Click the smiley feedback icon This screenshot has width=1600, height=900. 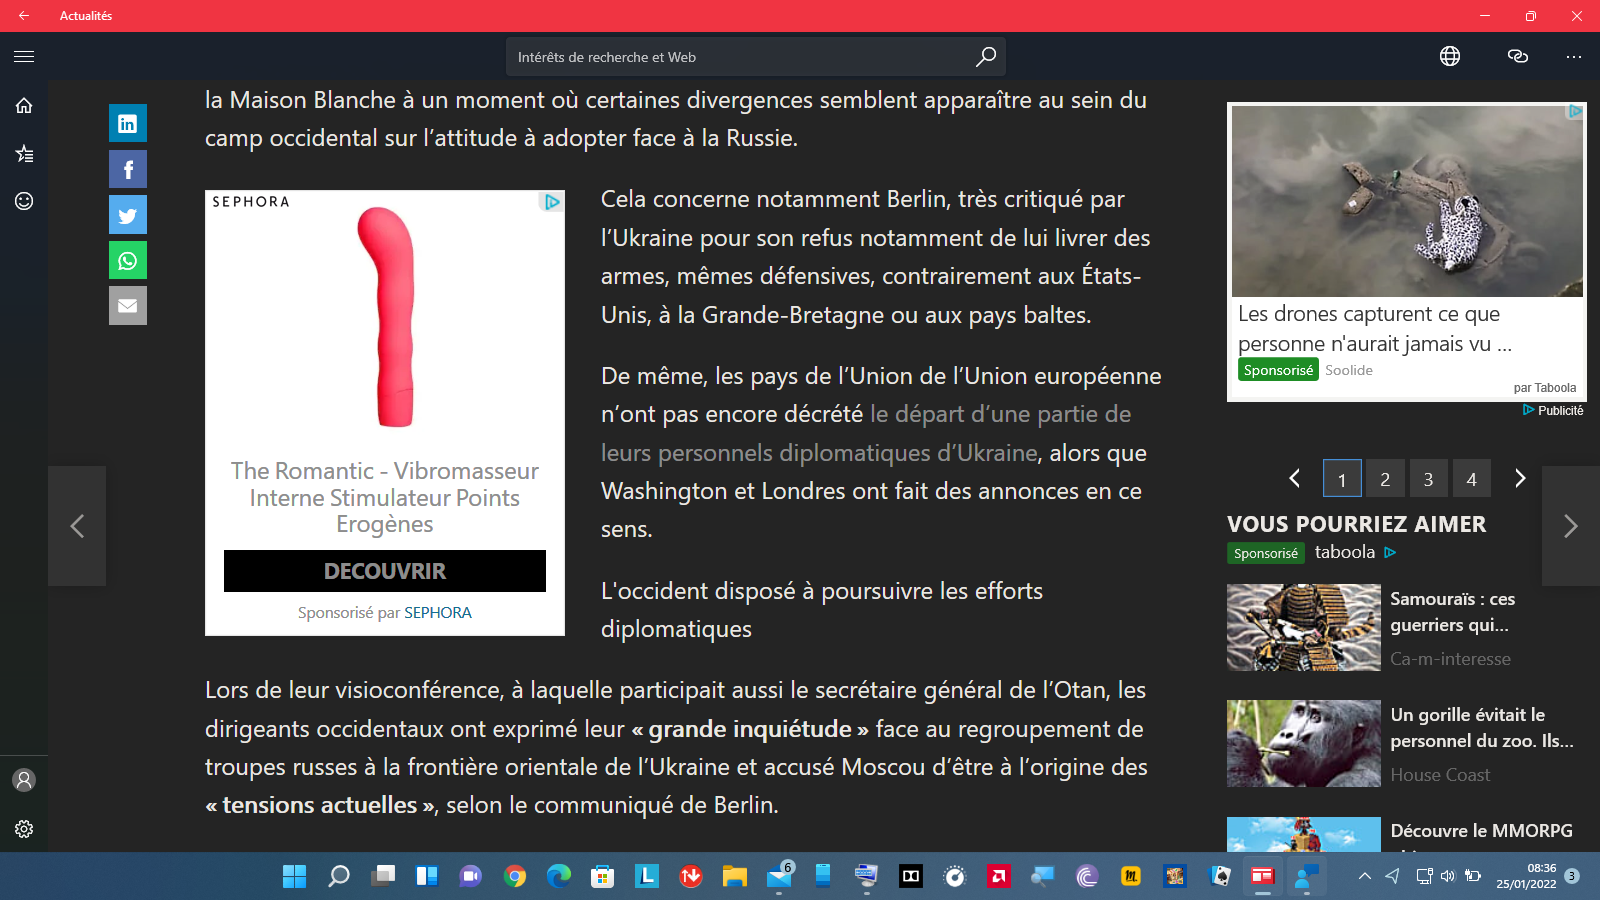24,201
